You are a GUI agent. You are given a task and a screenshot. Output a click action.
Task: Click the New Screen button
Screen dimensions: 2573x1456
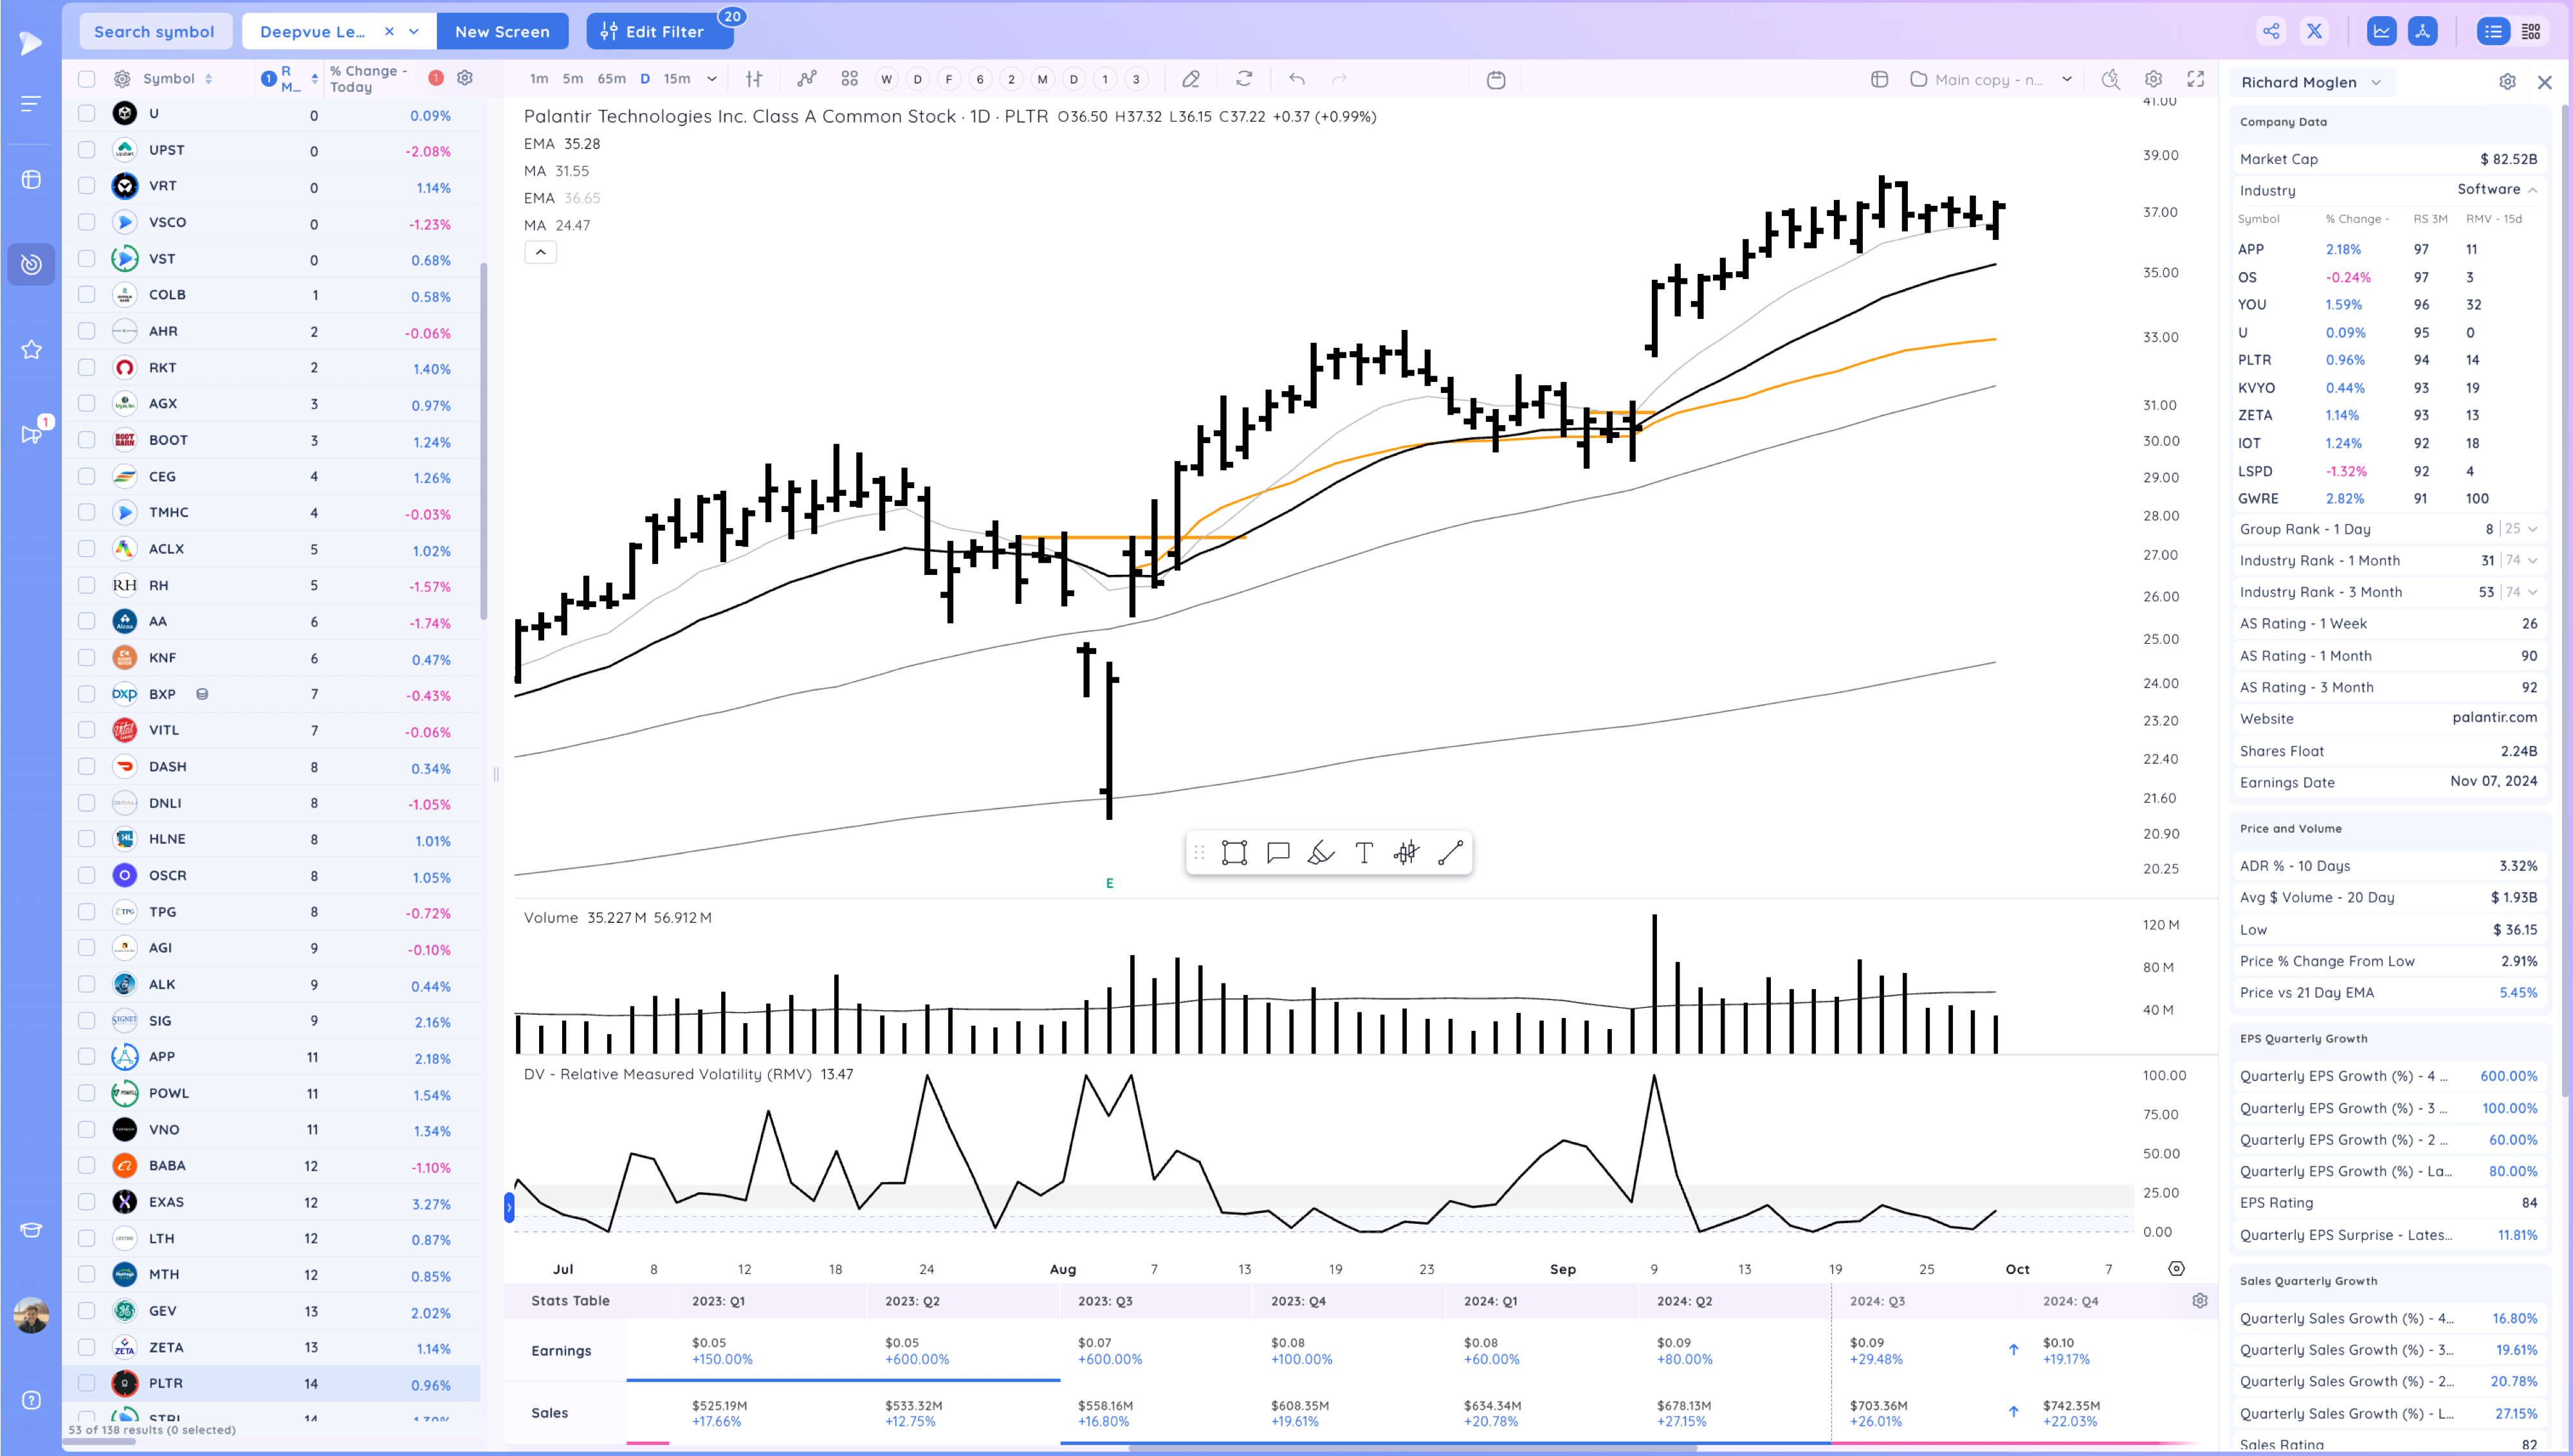(502, 32)
